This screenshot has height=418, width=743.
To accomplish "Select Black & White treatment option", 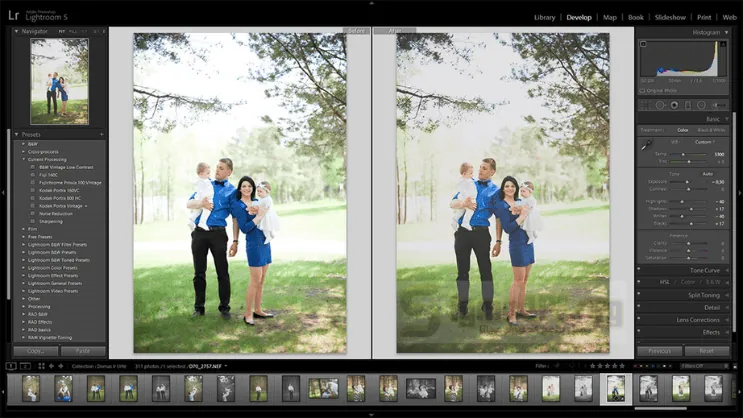I will [x=711, y=130].
